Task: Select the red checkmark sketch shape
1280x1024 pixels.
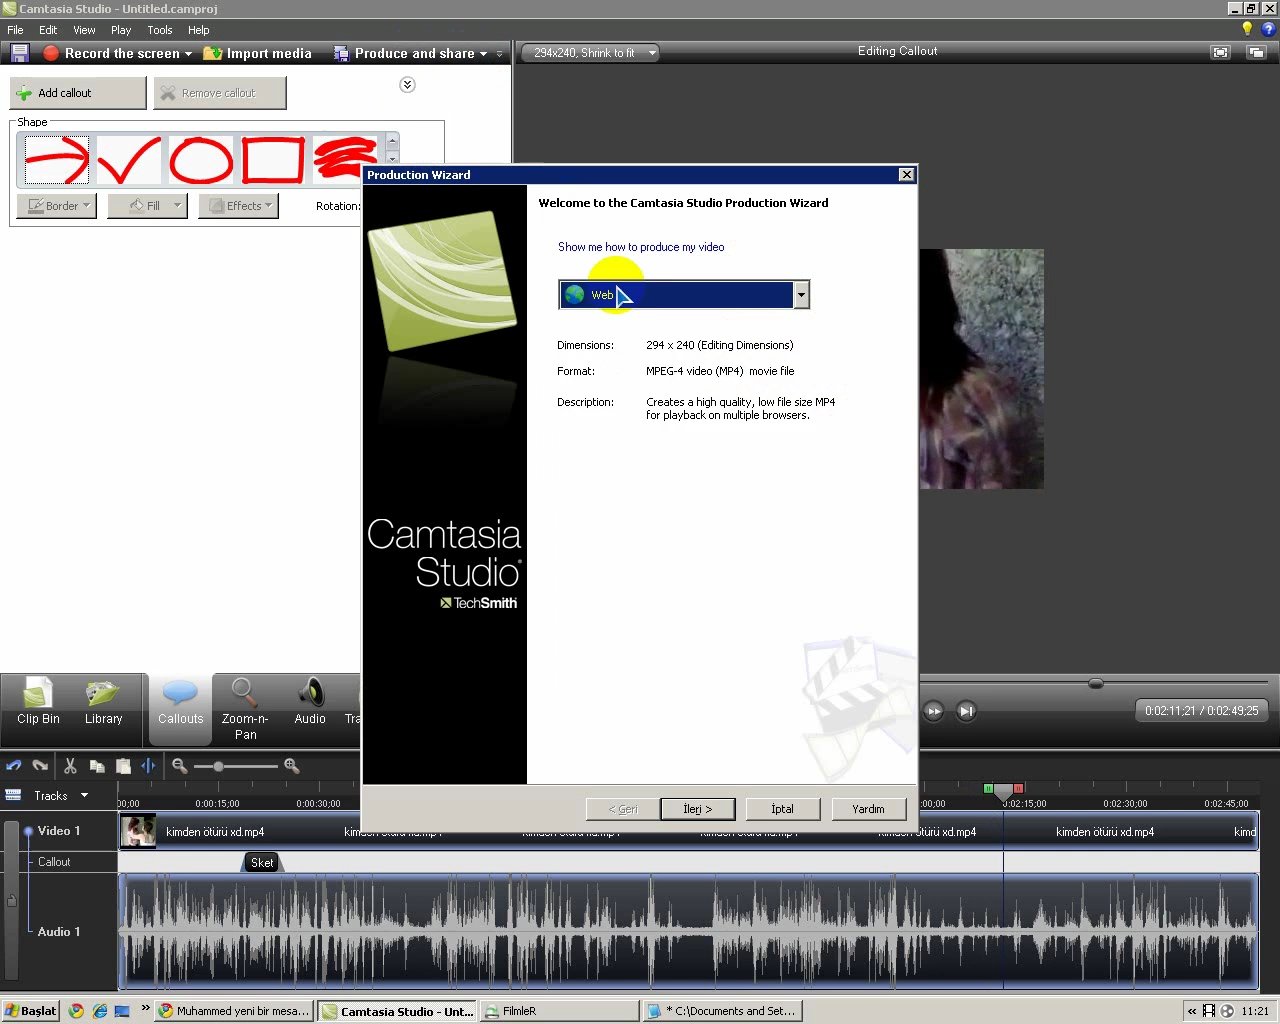Action: coord(129,160)
